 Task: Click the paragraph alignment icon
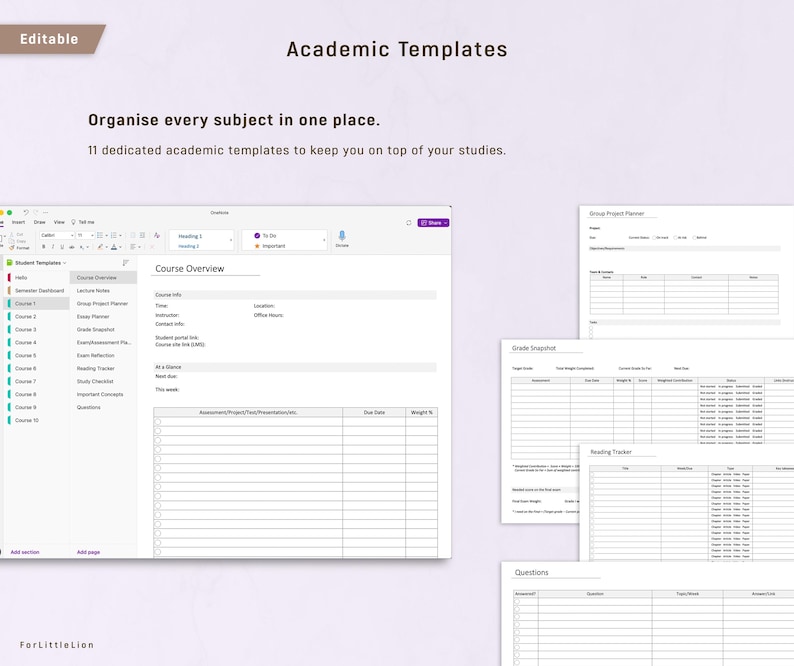pos(133,247)
